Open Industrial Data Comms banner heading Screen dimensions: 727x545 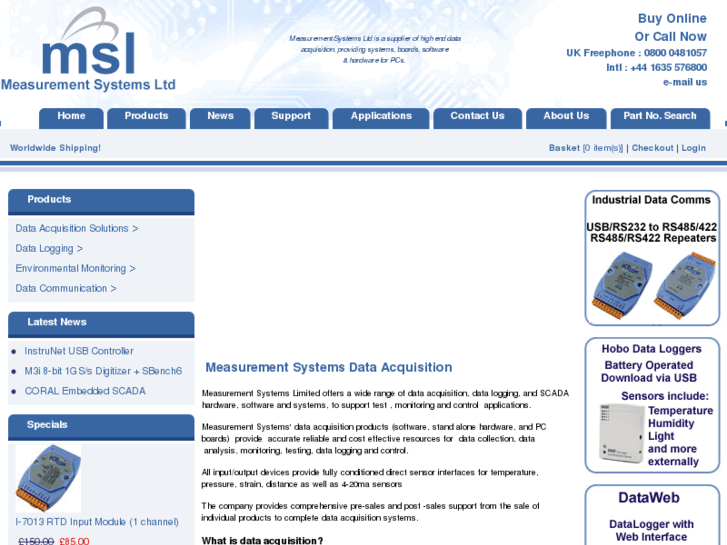click(651, 200)
